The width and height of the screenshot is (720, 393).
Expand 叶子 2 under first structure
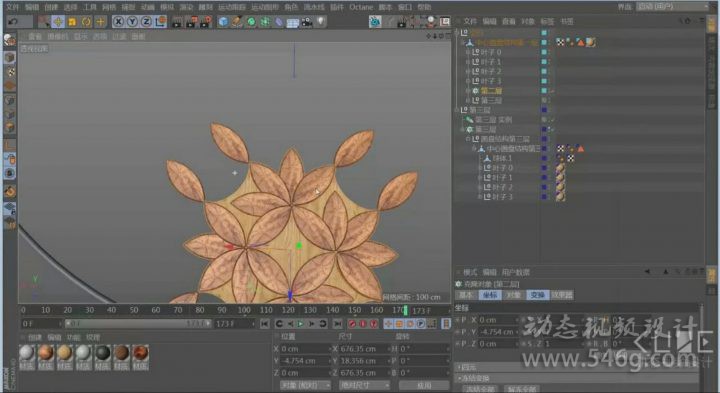[x=468, y=72]
